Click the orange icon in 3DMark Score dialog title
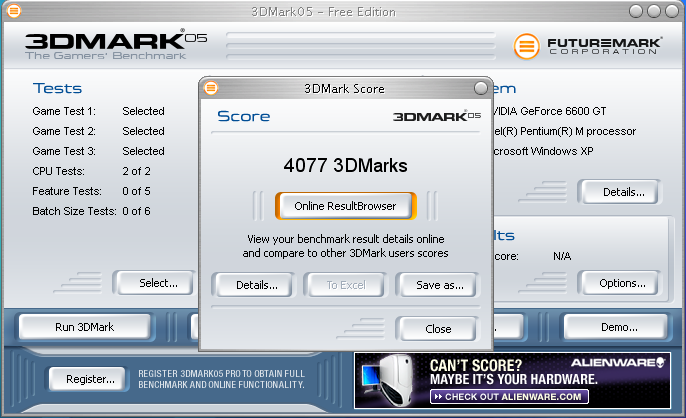 (211, 88)
